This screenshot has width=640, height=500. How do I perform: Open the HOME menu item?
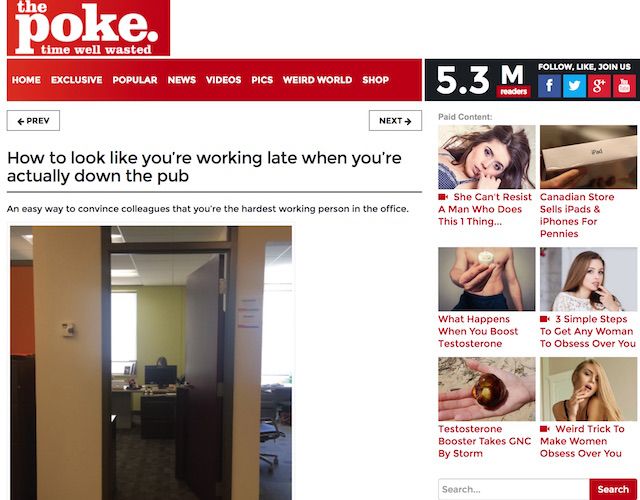tap(26, 80)
